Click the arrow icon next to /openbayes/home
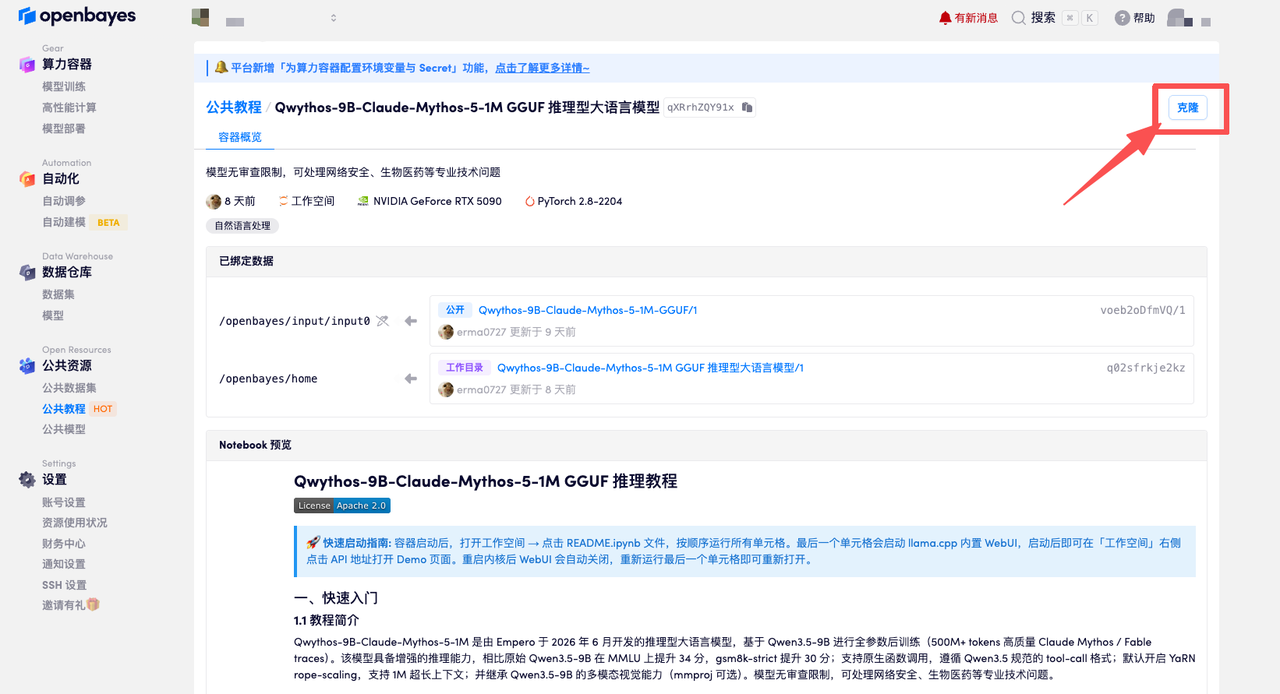Viewport: 1280px width, 694px height. [410, 379]
